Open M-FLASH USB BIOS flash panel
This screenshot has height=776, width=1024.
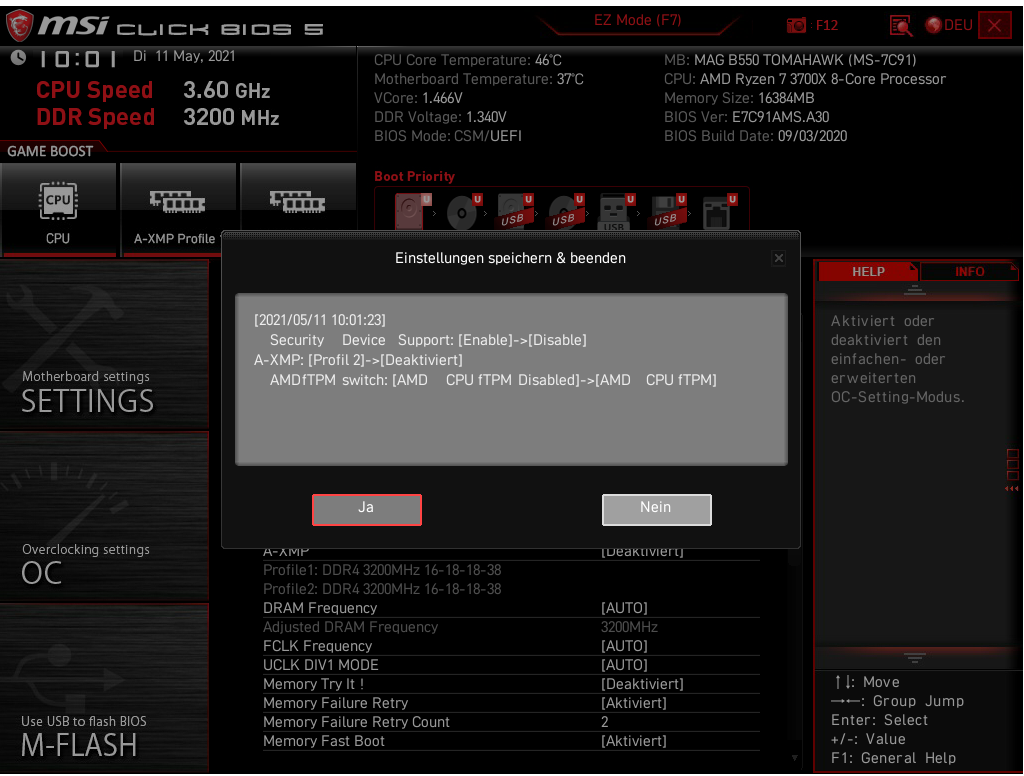104,688
